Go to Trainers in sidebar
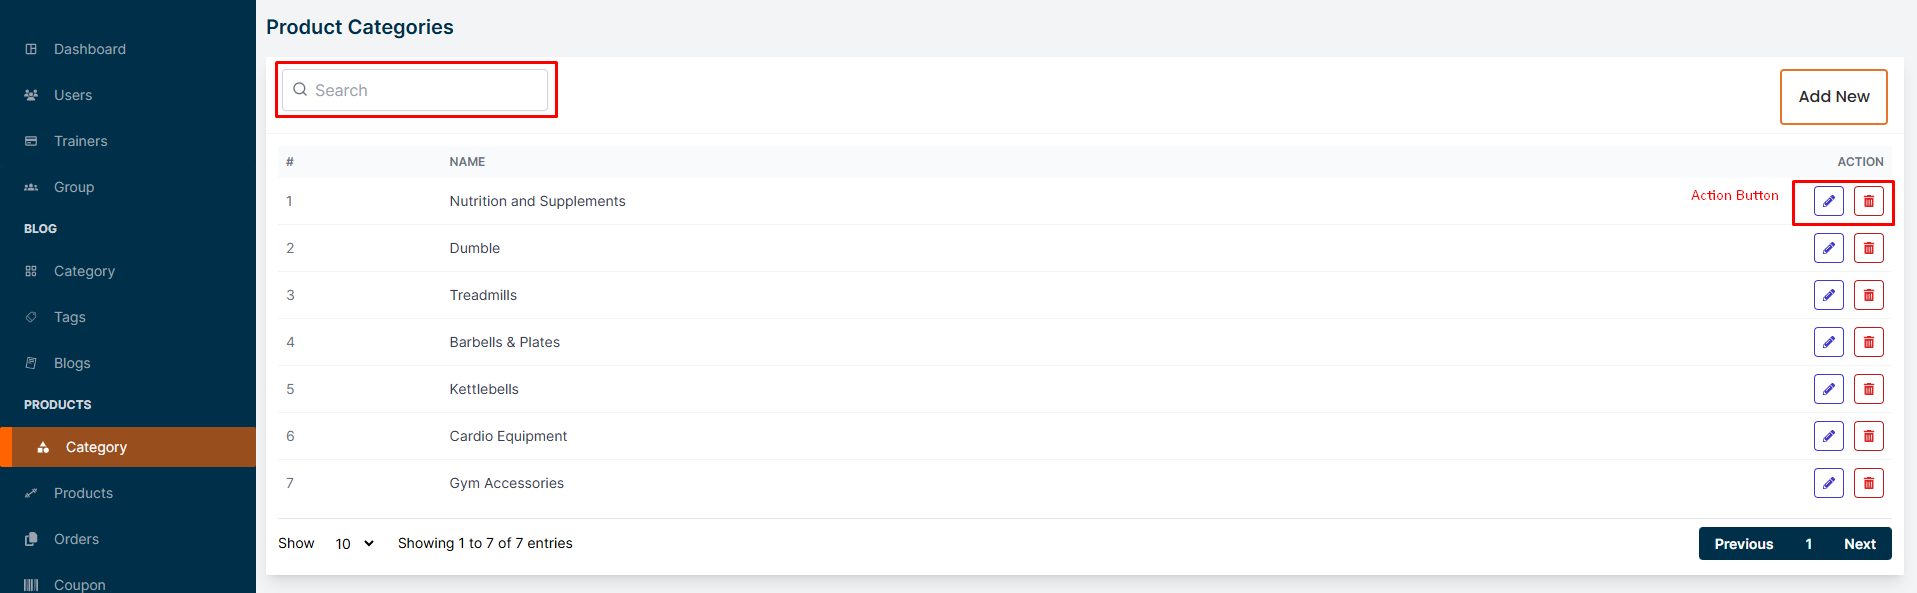This screenshot has width=1917, height=593. coord(80,141)
